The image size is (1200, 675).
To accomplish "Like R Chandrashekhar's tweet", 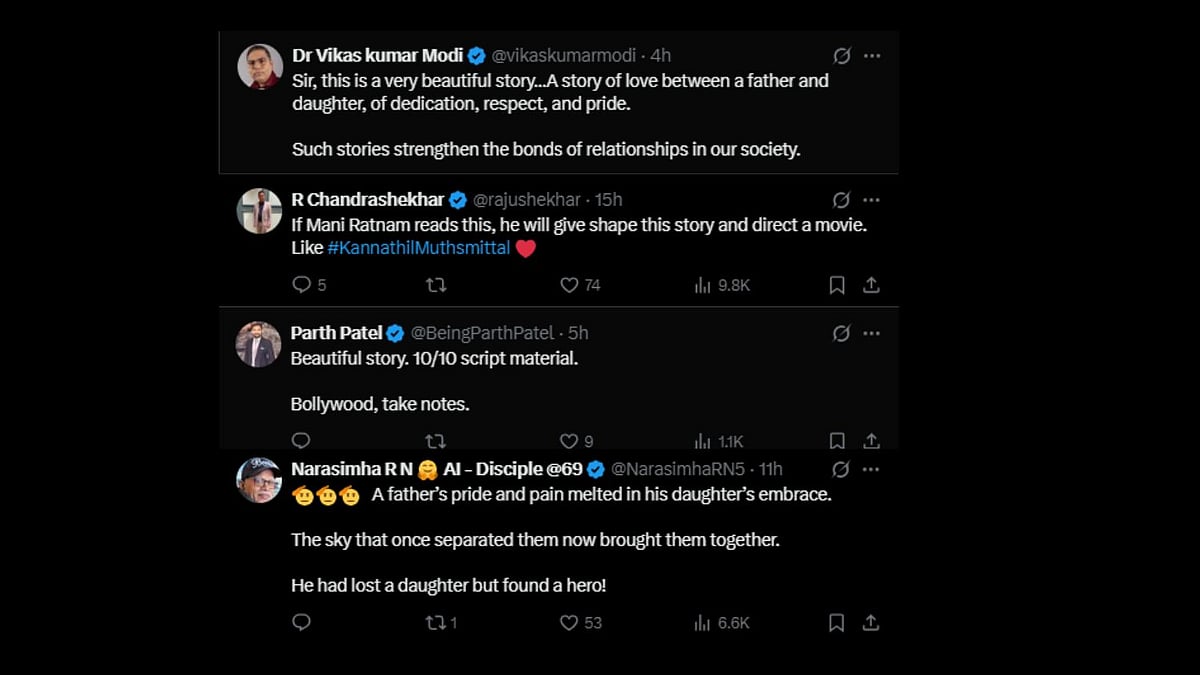I will click(x=569, y=285).
